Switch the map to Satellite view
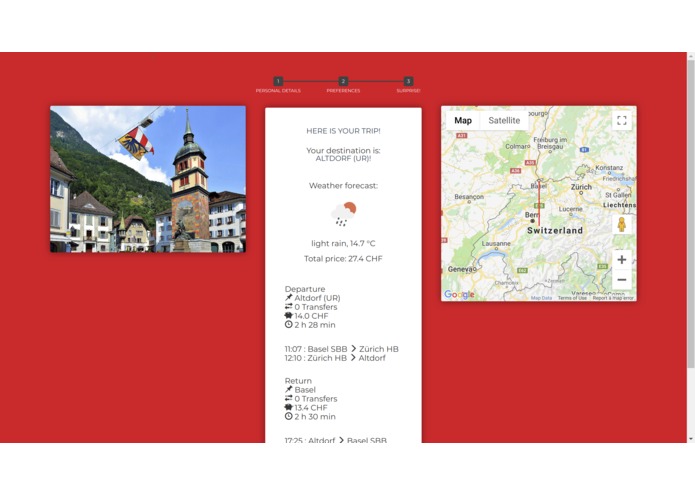 [504, 121]
